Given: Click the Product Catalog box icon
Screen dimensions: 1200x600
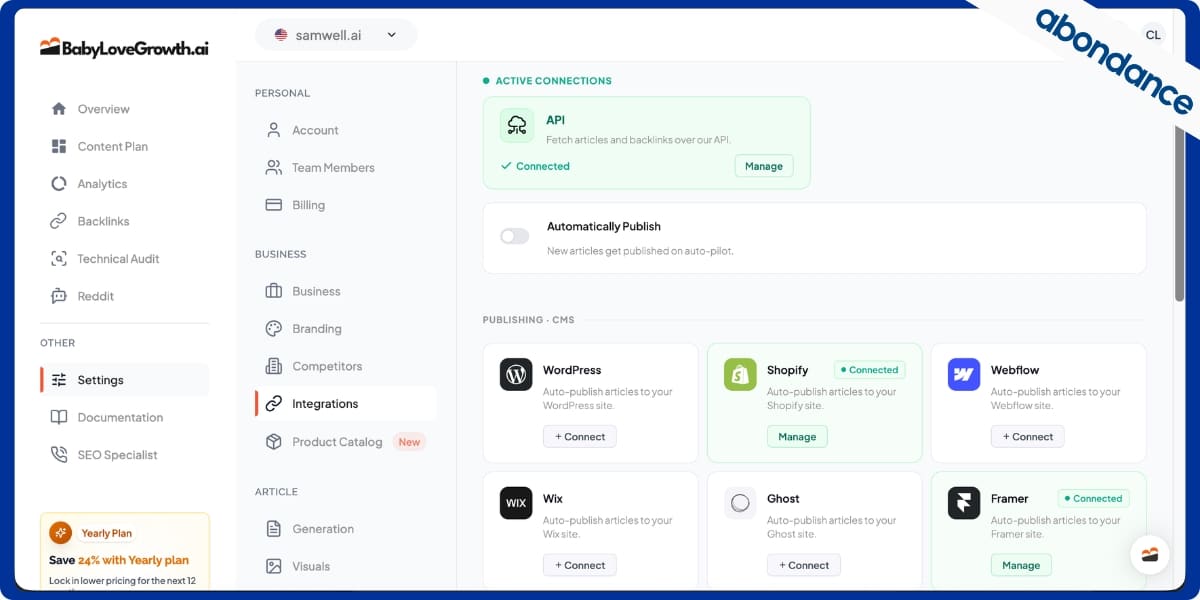Looking at the screenshot, I should (273, 442).
